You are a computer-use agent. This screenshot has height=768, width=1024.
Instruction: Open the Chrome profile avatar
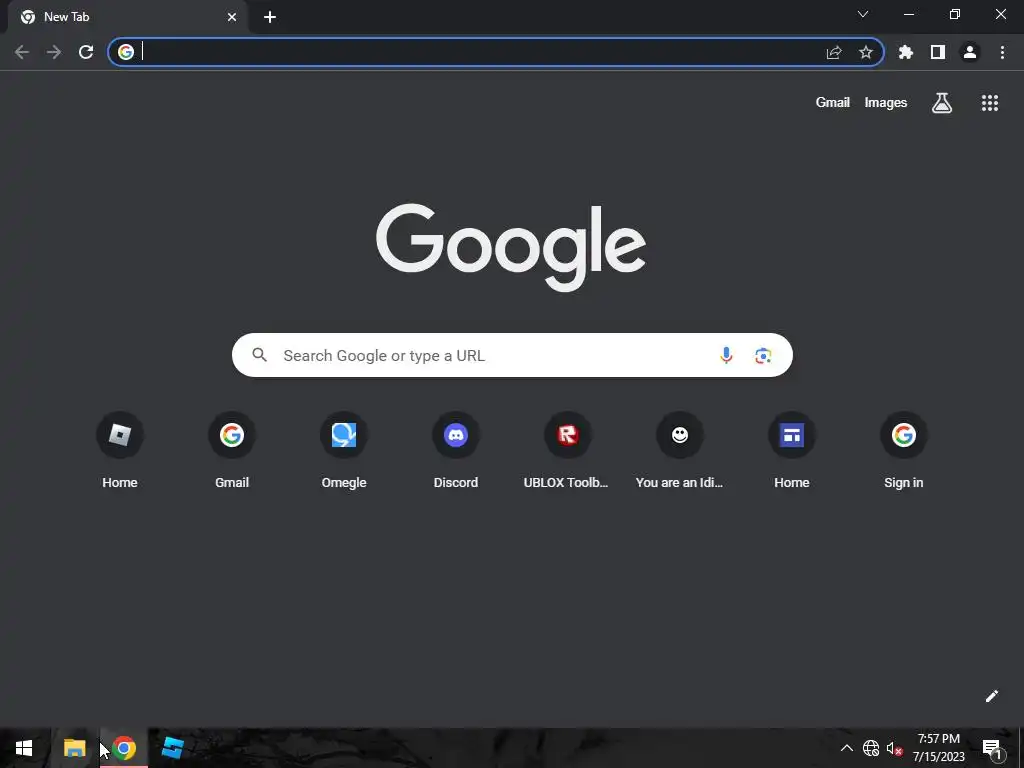970,52
